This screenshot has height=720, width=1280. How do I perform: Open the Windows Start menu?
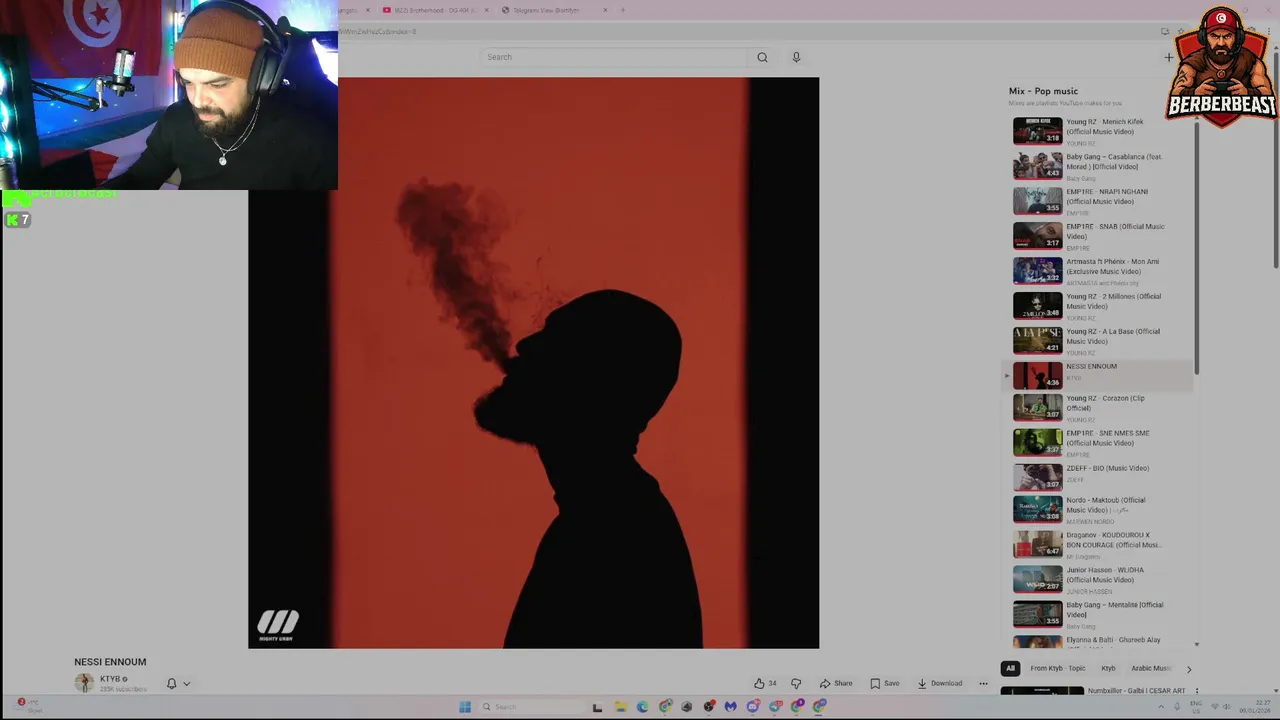coord(465,707)
